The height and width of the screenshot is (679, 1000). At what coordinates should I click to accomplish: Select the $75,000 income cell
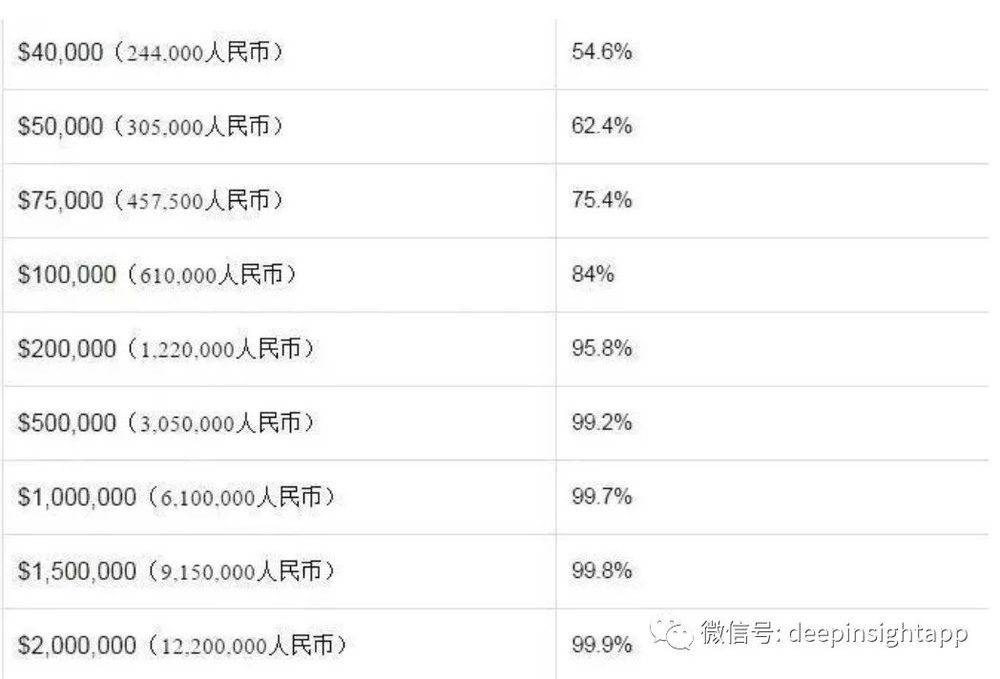[x=150, y=200]
